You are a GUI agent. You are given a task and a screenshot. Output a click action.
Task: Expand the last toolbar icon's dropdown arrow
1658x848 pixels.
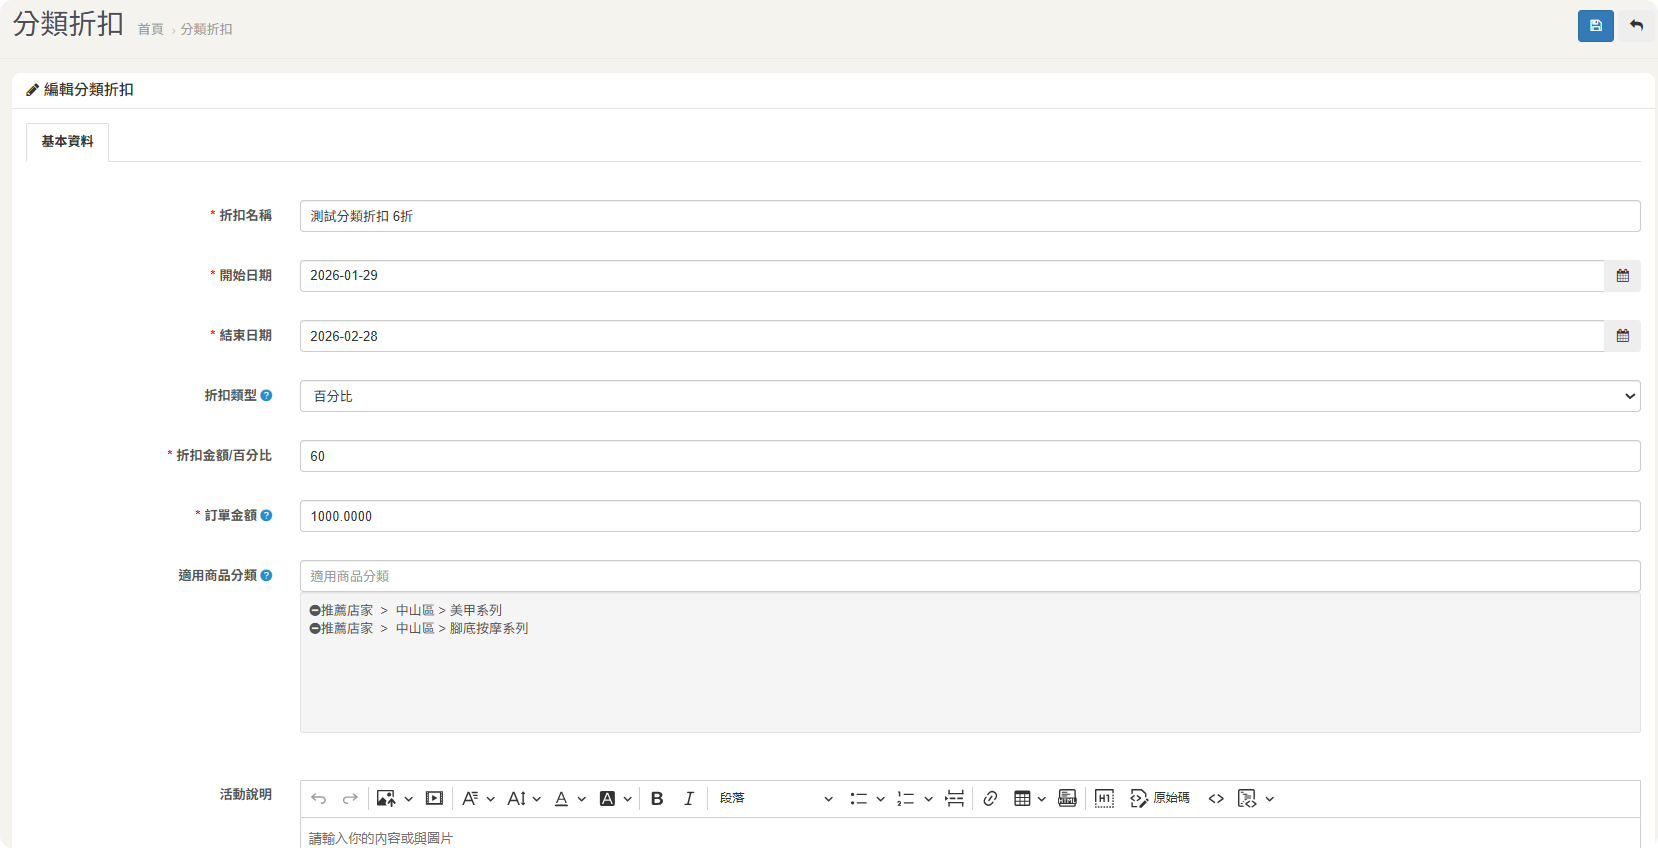click(x=1269, y=799)
